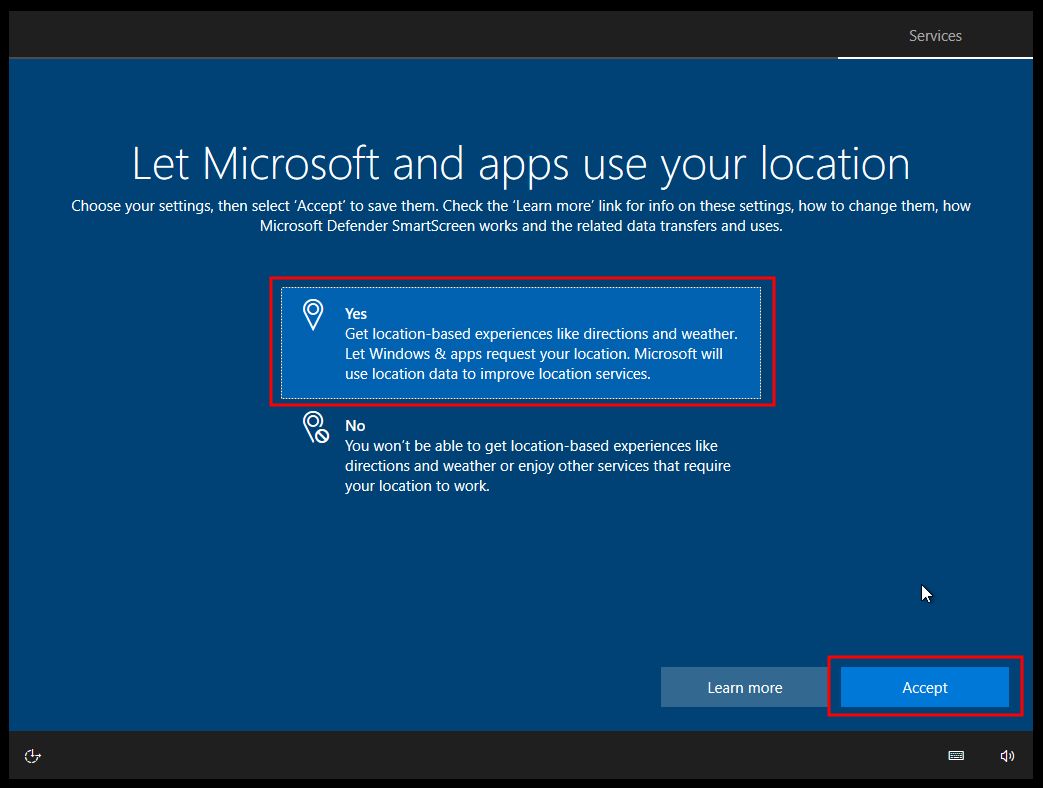Click the instruction text starting 'Choose your settings'
The height and width of the screenshot is (788, 1043).
pos(521,216)
